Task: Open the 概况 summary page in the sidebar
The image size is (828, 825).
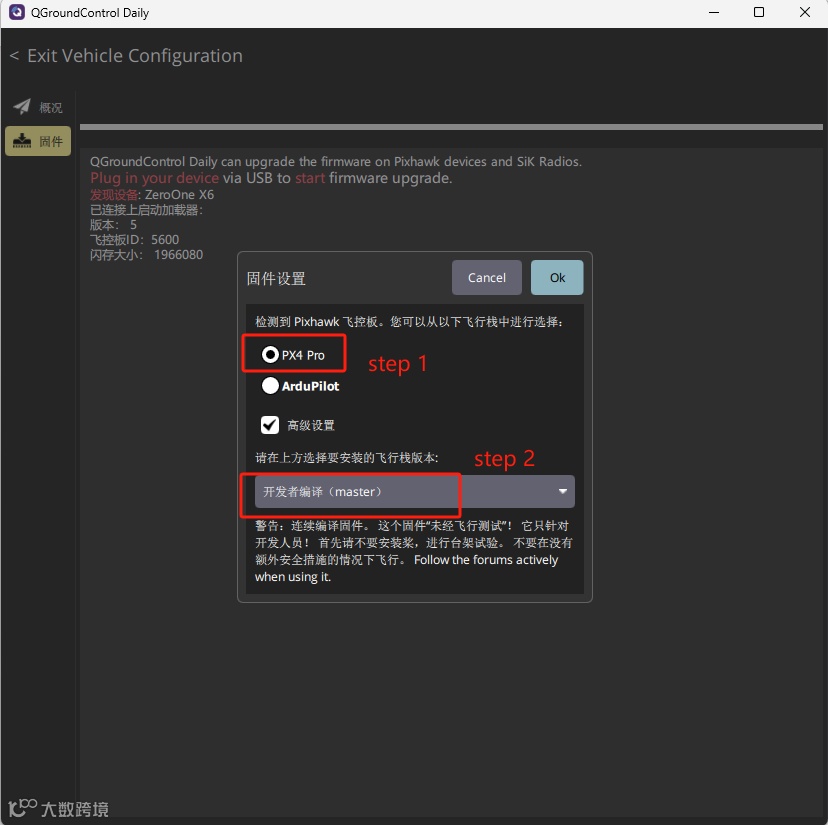Action: [38, 107]
